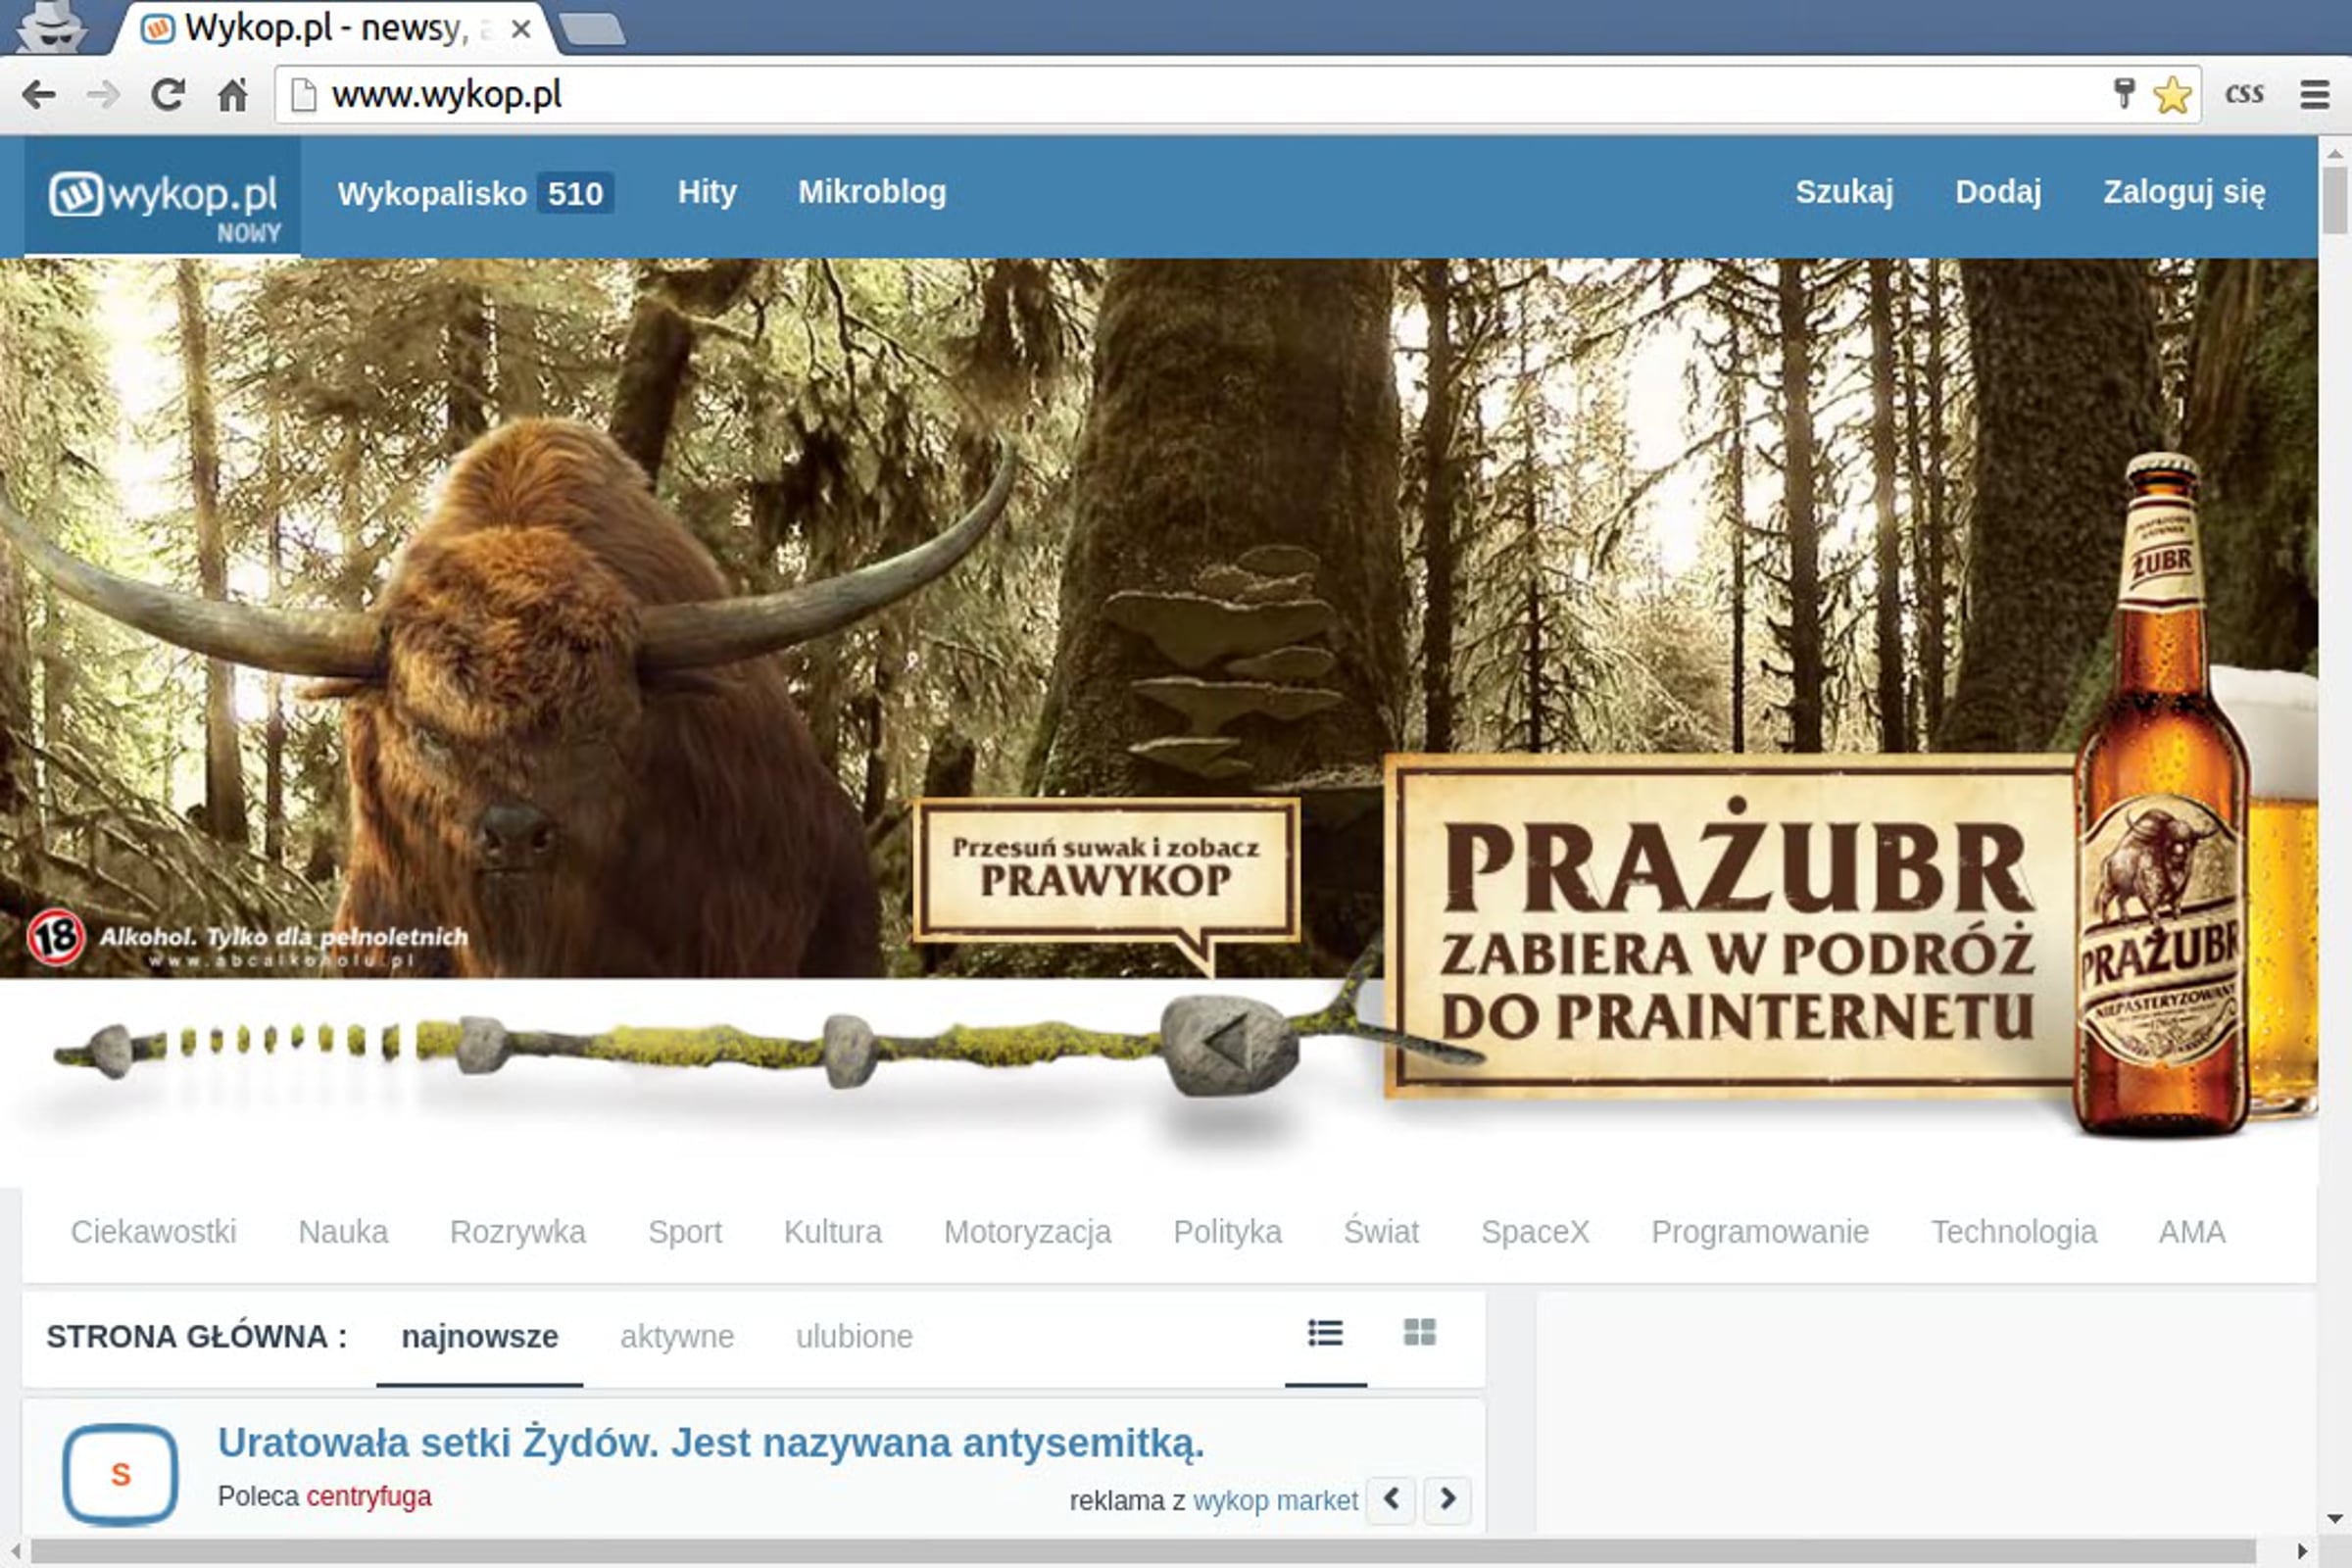Show previous wykop market ad
2352x1568 pixels.
tap(1391, 1499)
